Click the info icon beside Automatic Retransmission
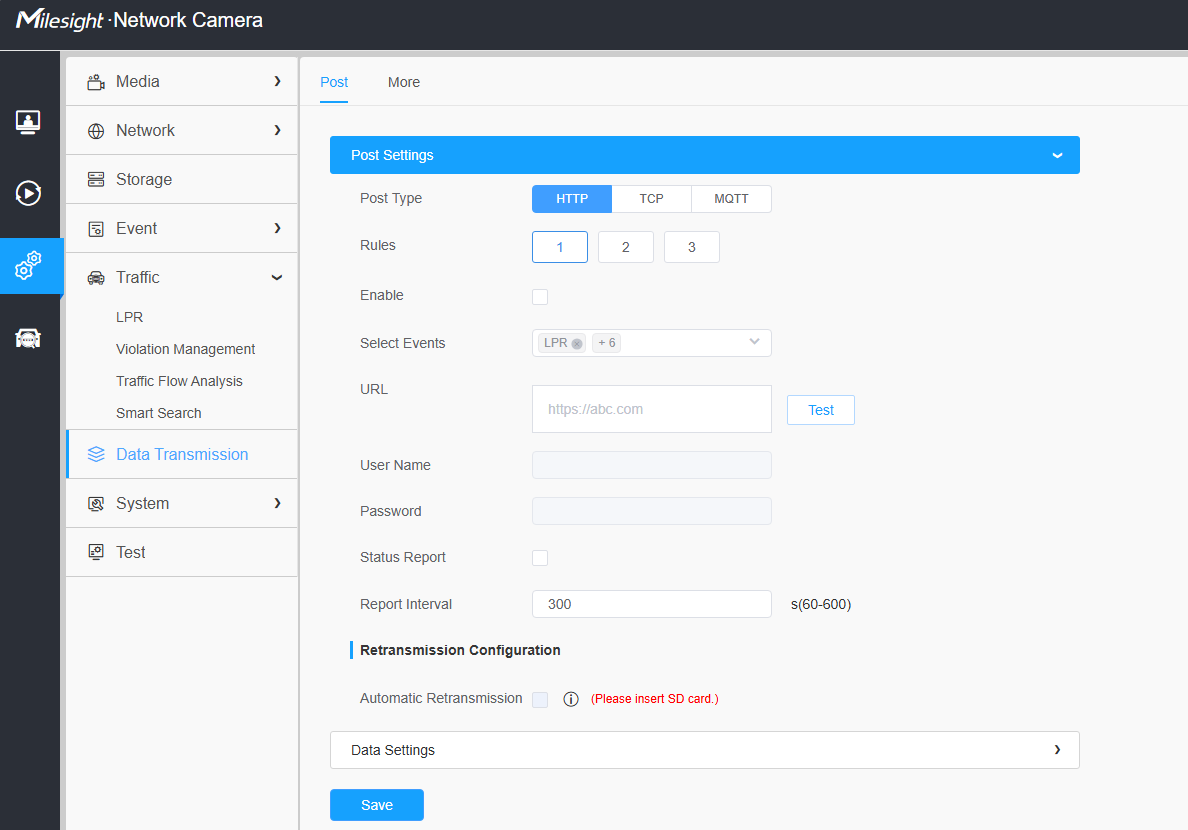Screen dimensions: 1188x830 pos(571,699)
